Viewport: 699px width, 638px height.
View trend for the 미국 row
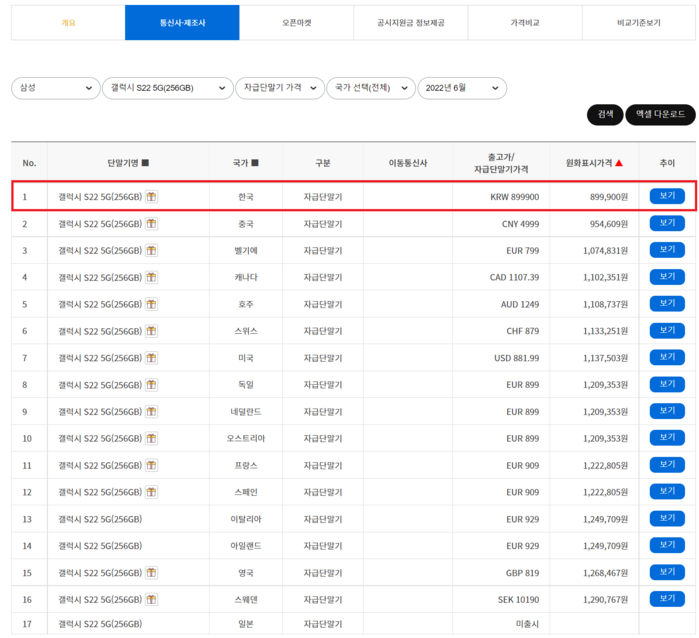(x=667, y=357)
